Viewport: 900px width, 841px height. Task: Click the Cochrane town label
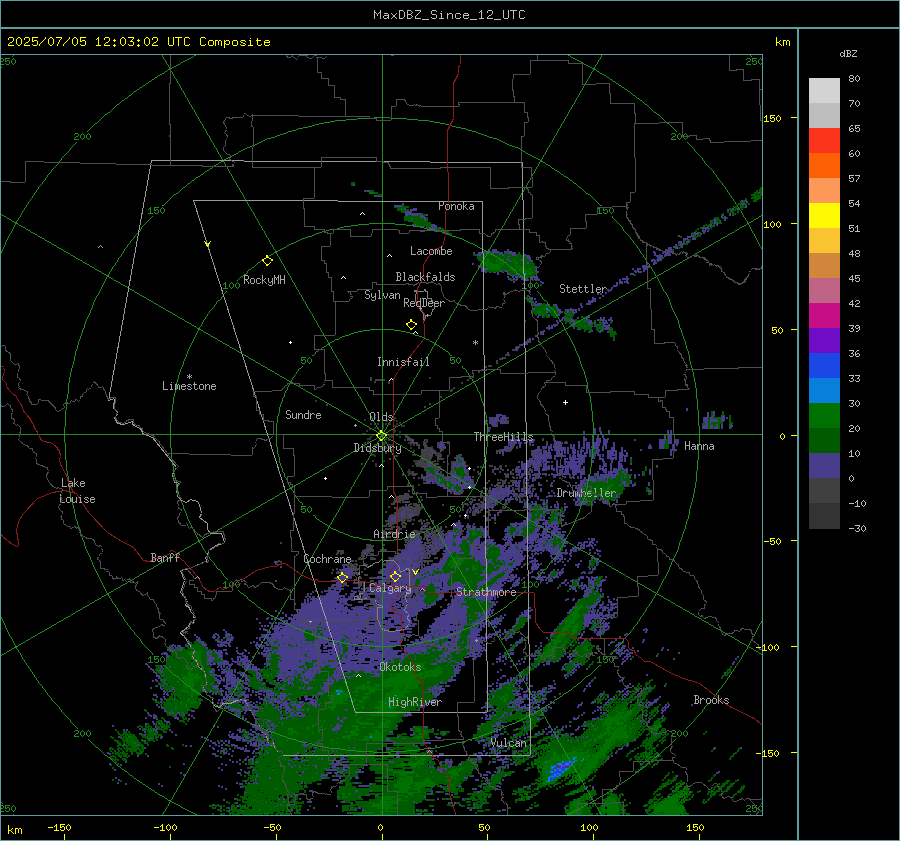[327, 559]
